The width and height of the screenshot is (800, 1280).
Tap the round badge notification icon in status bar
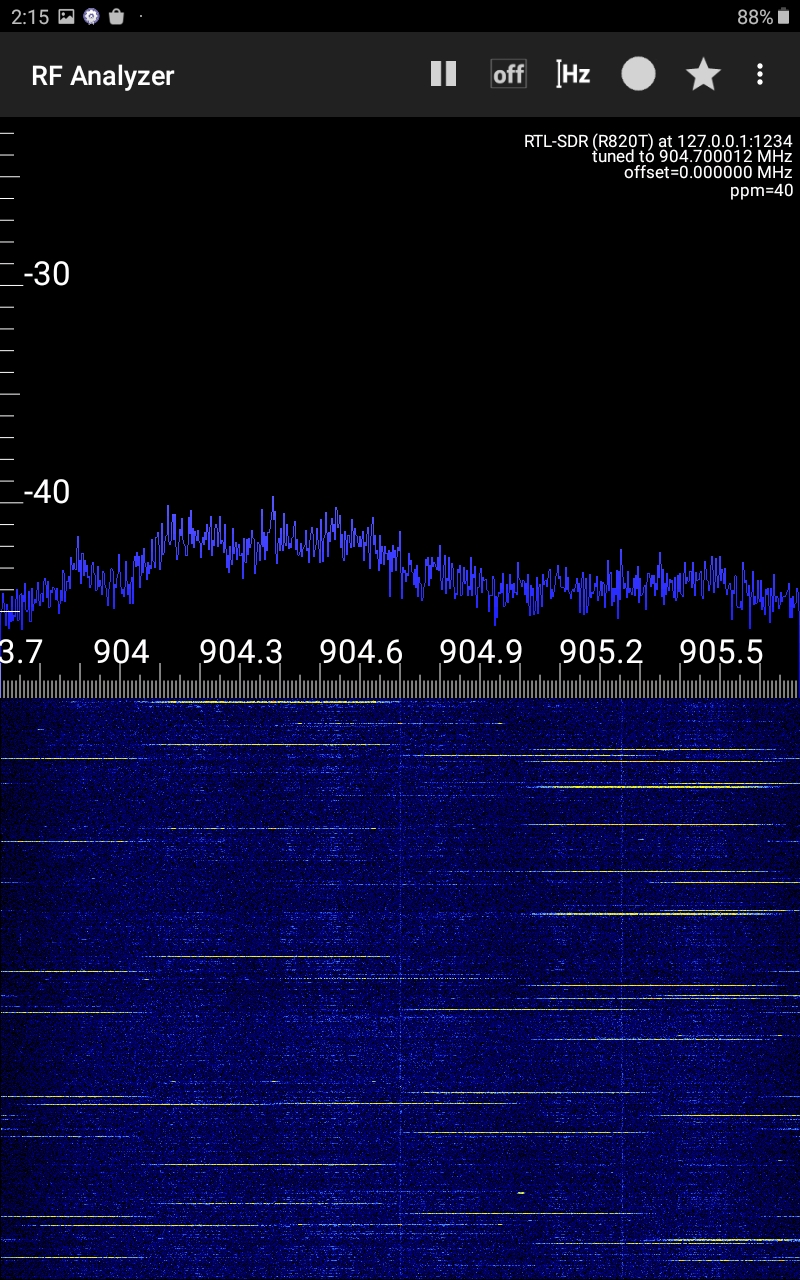pyautogui.click(x=92, y=16)
